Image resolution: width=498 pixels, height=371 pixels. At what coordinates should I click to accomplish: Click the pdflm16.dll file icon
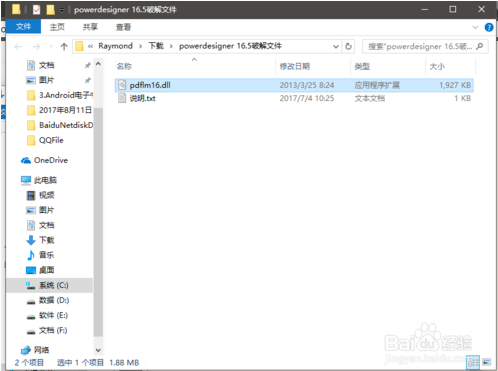coord(122,85)
